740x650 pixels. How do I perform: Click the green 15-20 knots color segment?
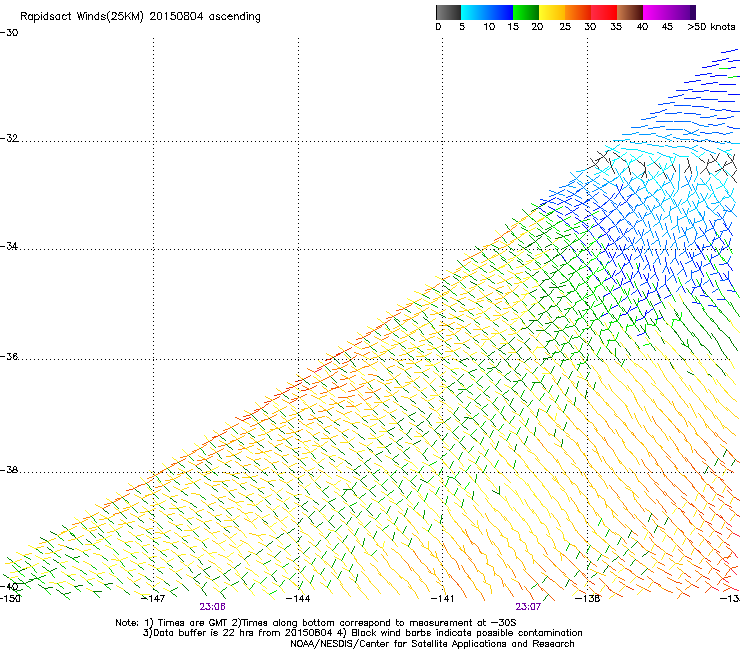(526, 12)
